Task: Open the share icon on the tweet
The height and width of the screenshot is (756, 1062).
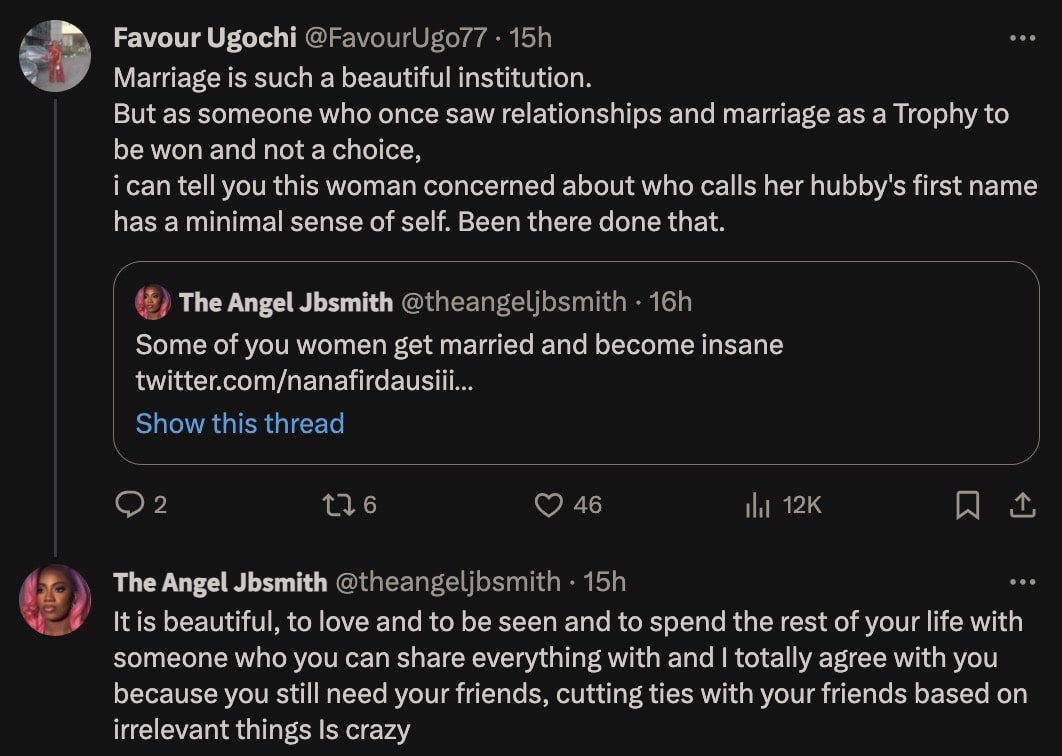Action: [1024, 506]
